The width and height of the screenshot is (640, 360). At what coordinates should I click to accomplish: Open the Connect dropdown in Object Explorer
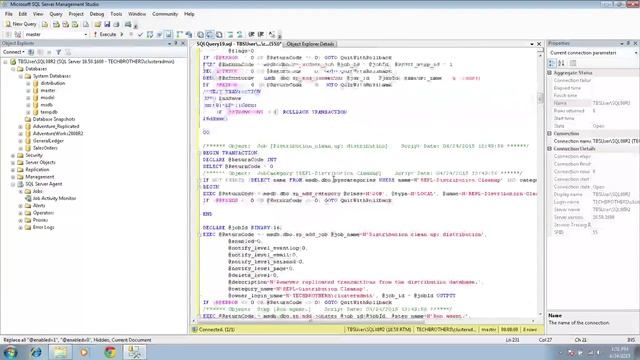click(x=13, y=52)
